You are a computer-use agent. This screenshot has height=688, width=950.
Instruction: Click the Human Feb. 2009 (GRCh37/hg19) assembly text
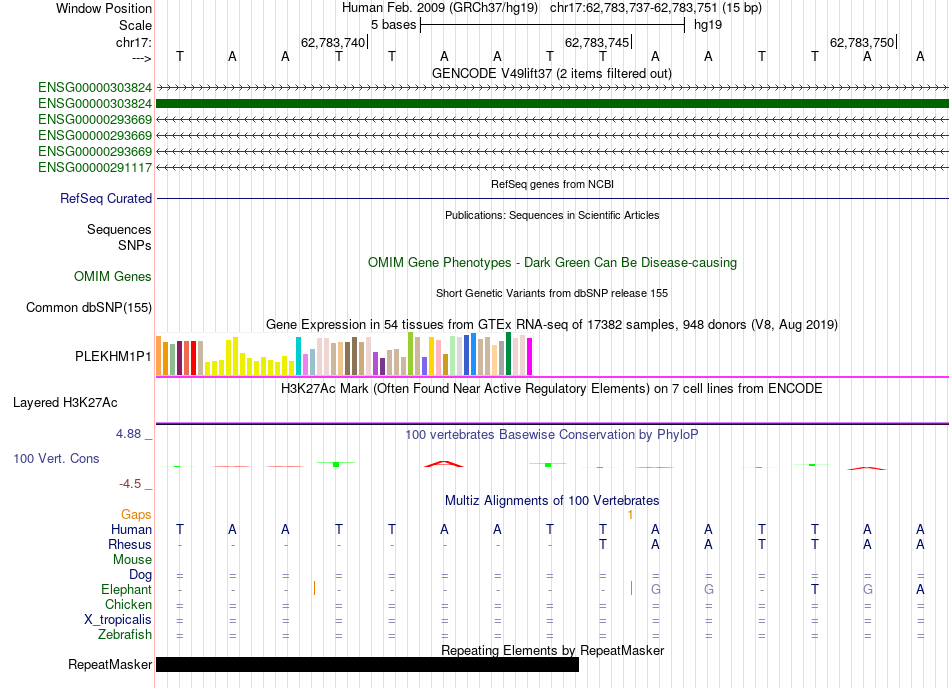coord(440,8)
